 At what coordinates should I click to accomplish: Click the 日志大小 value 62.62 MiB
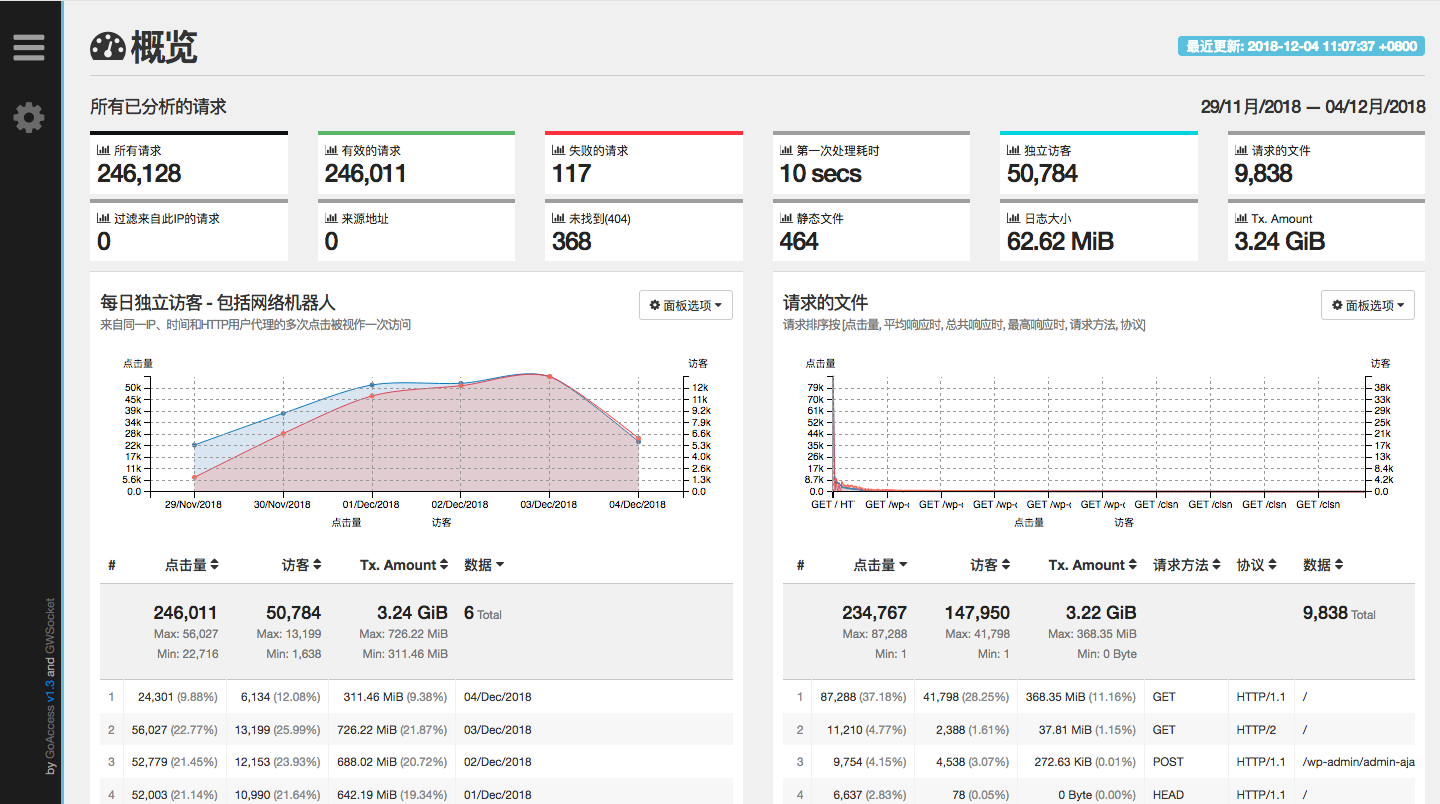pos(1061,241)
